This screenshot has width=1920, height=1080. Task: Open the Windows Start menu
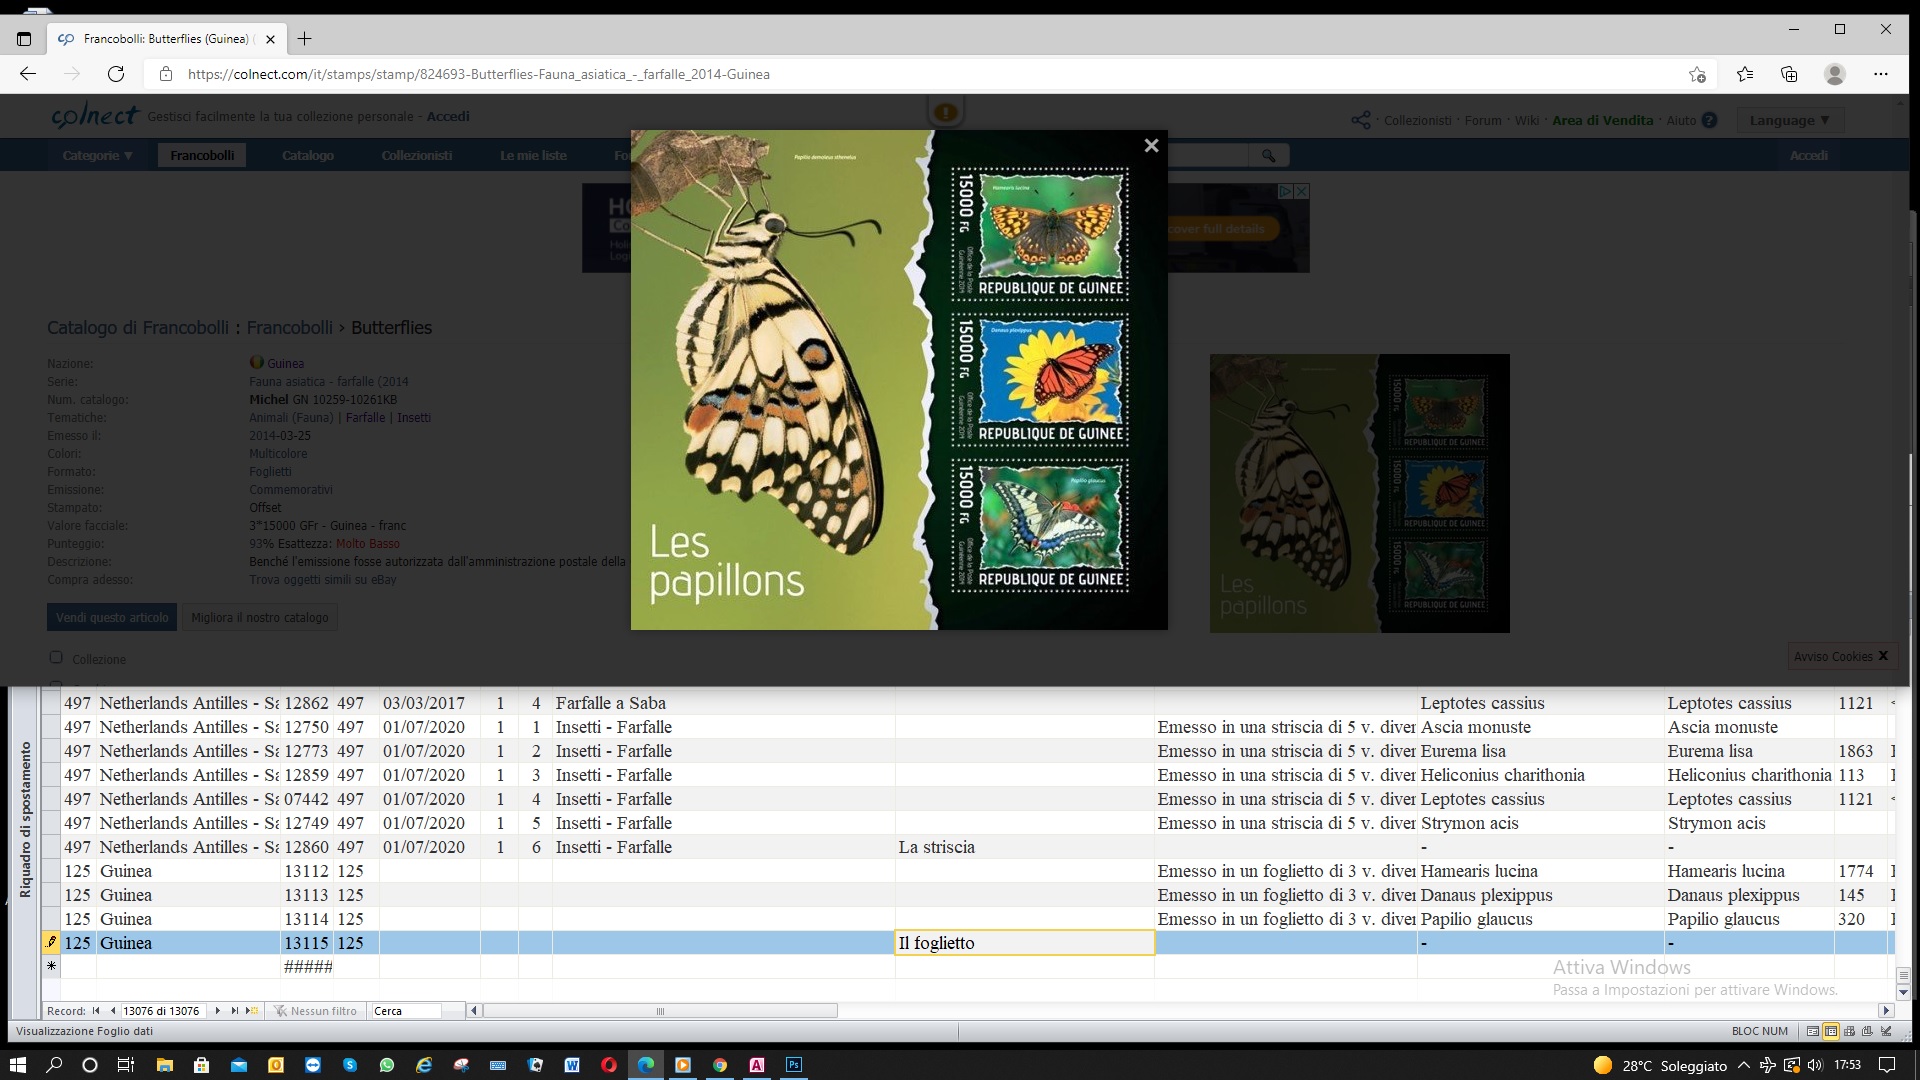tap(17, 1065)
